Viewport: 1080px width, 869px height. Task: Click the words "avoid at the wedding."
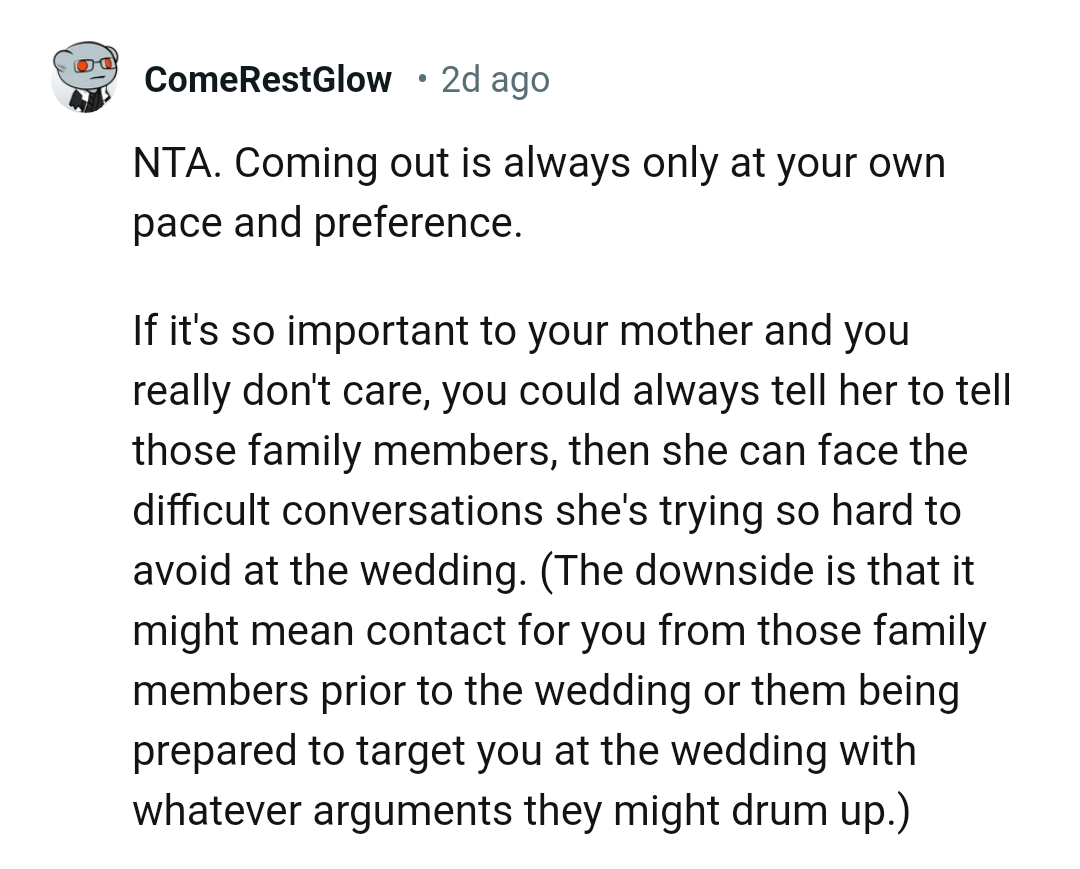pyautogui.click(x=330, y=571)
